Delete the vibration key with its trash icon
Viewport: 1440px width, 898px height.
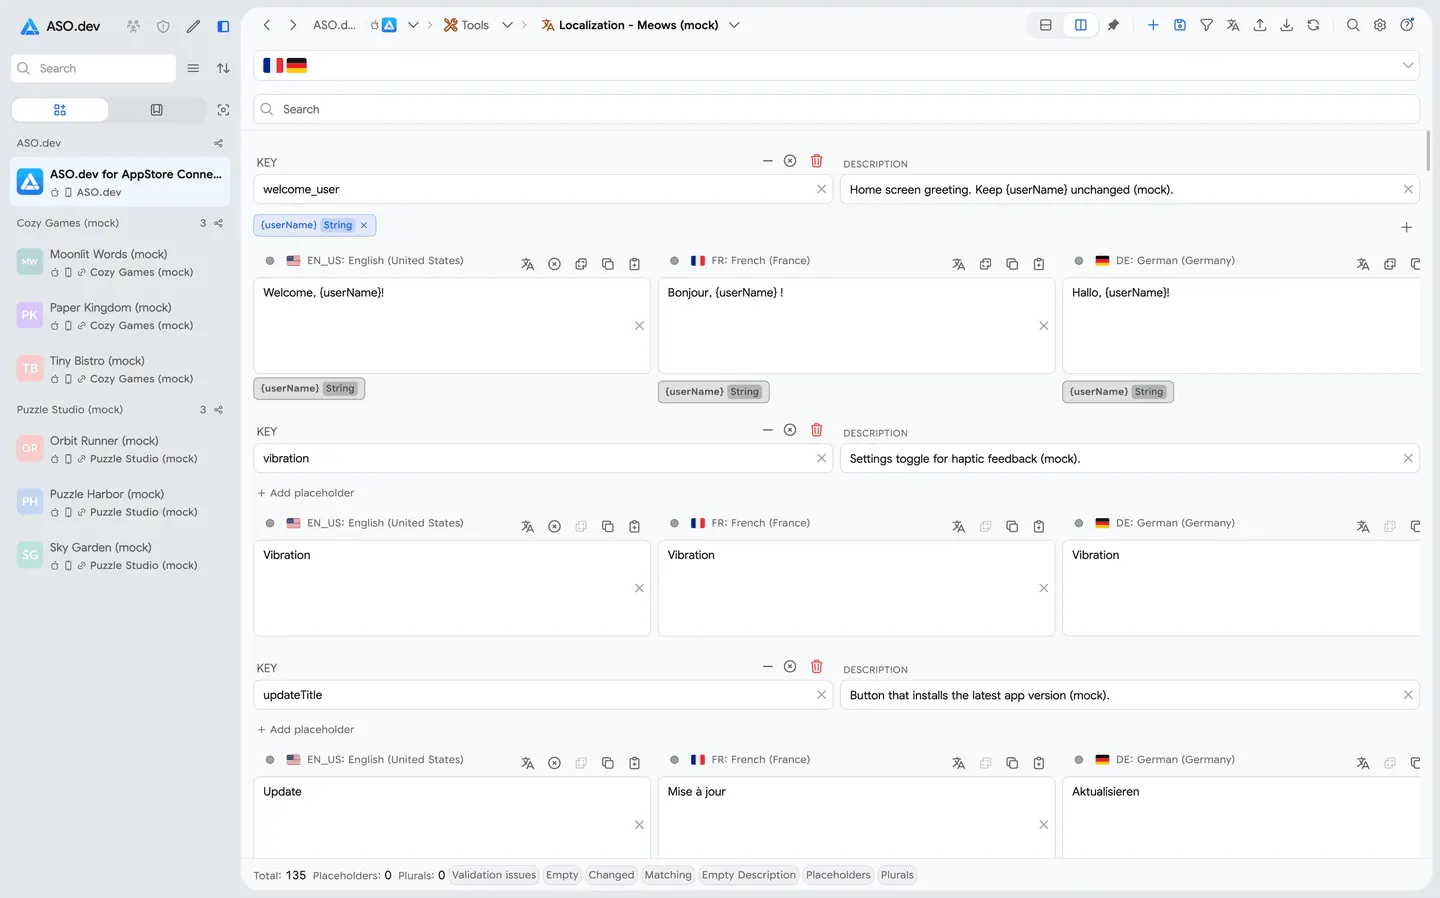[816, 430]
